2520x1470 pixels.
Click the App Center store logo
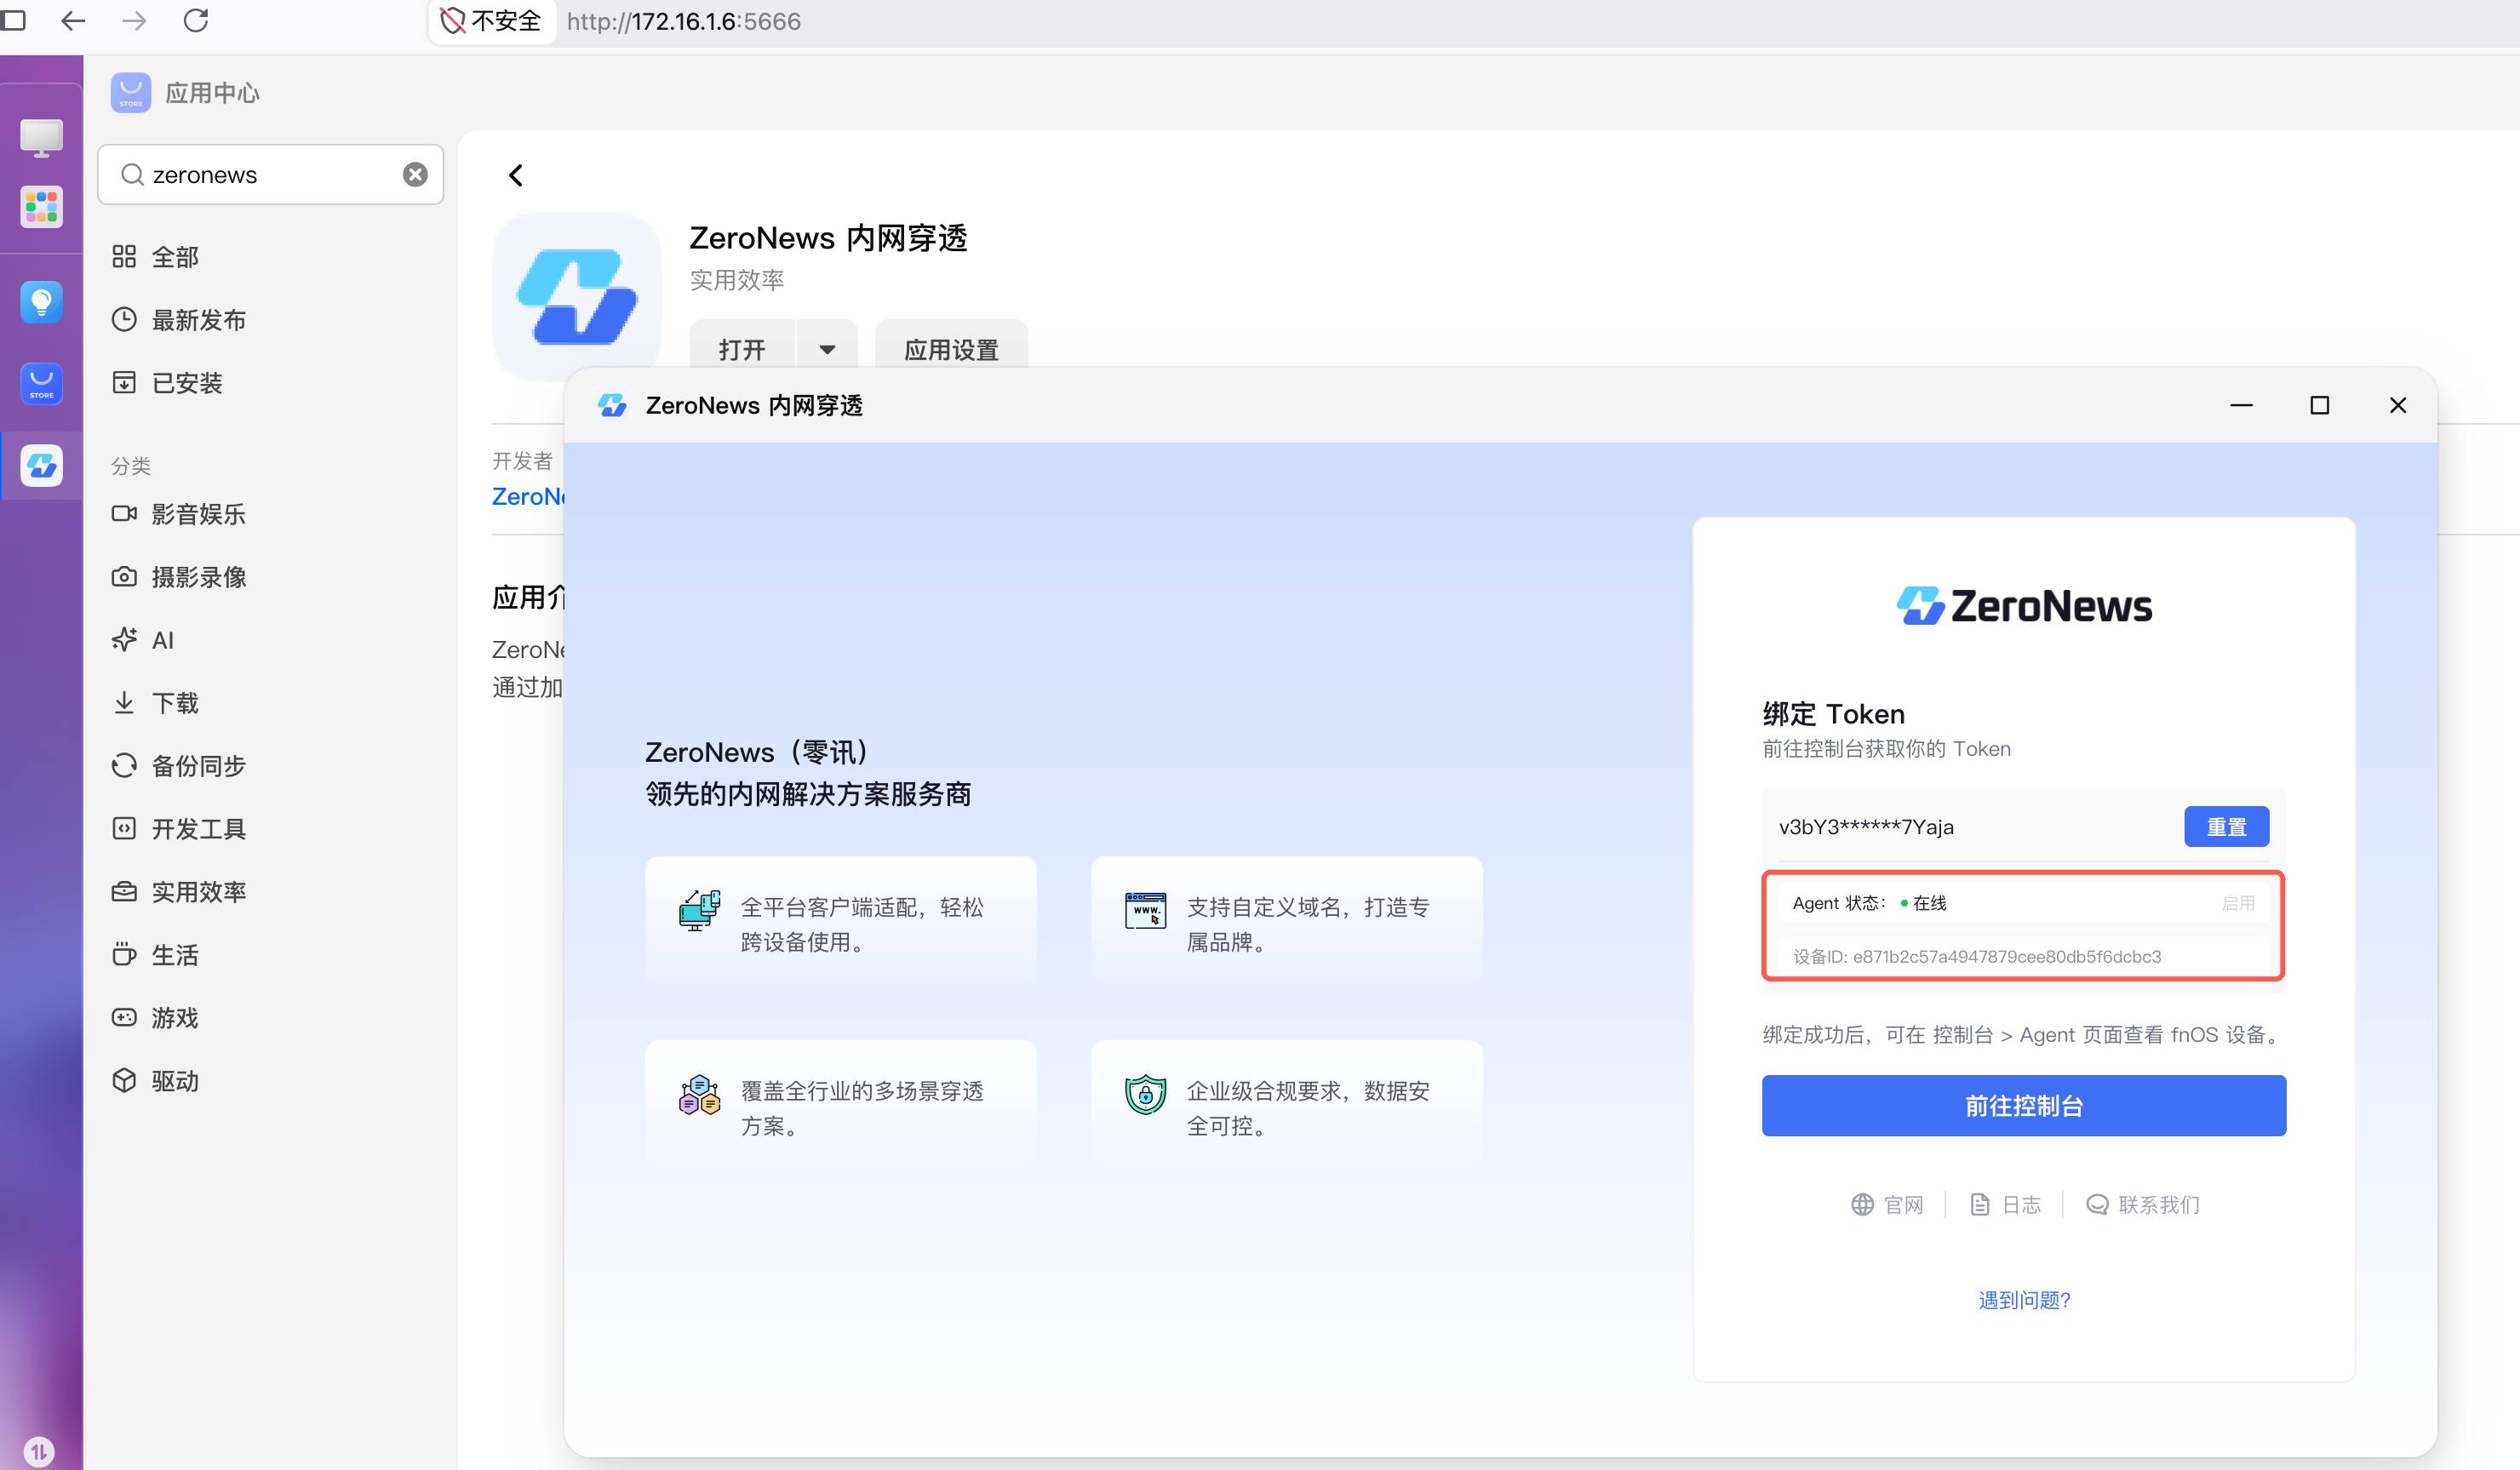(131, 93)
